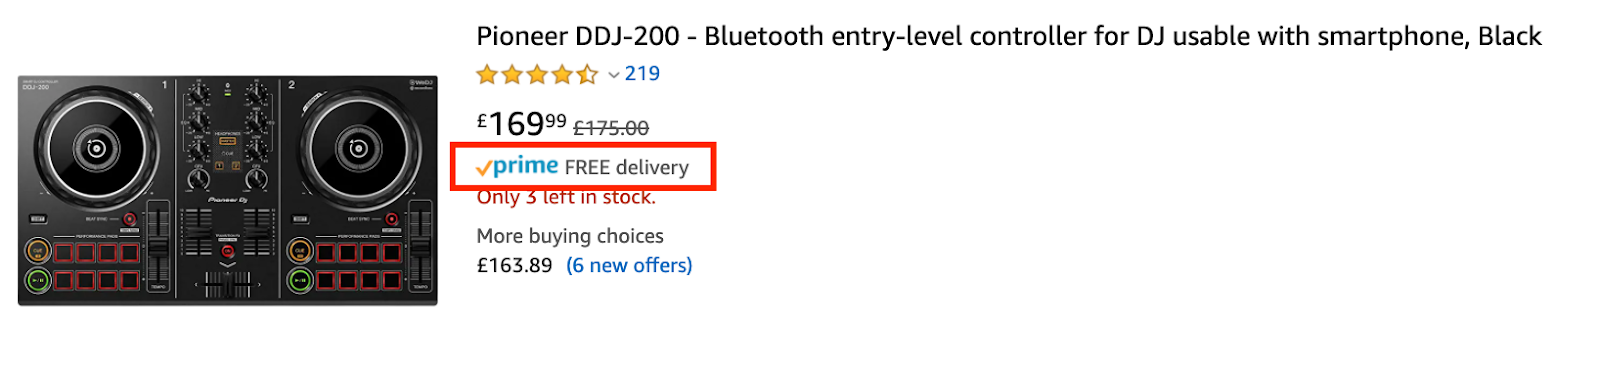Click the green play/pause button on deck 2
The height and width of the screenshot is (378, 1600).
tap(299, 281)
